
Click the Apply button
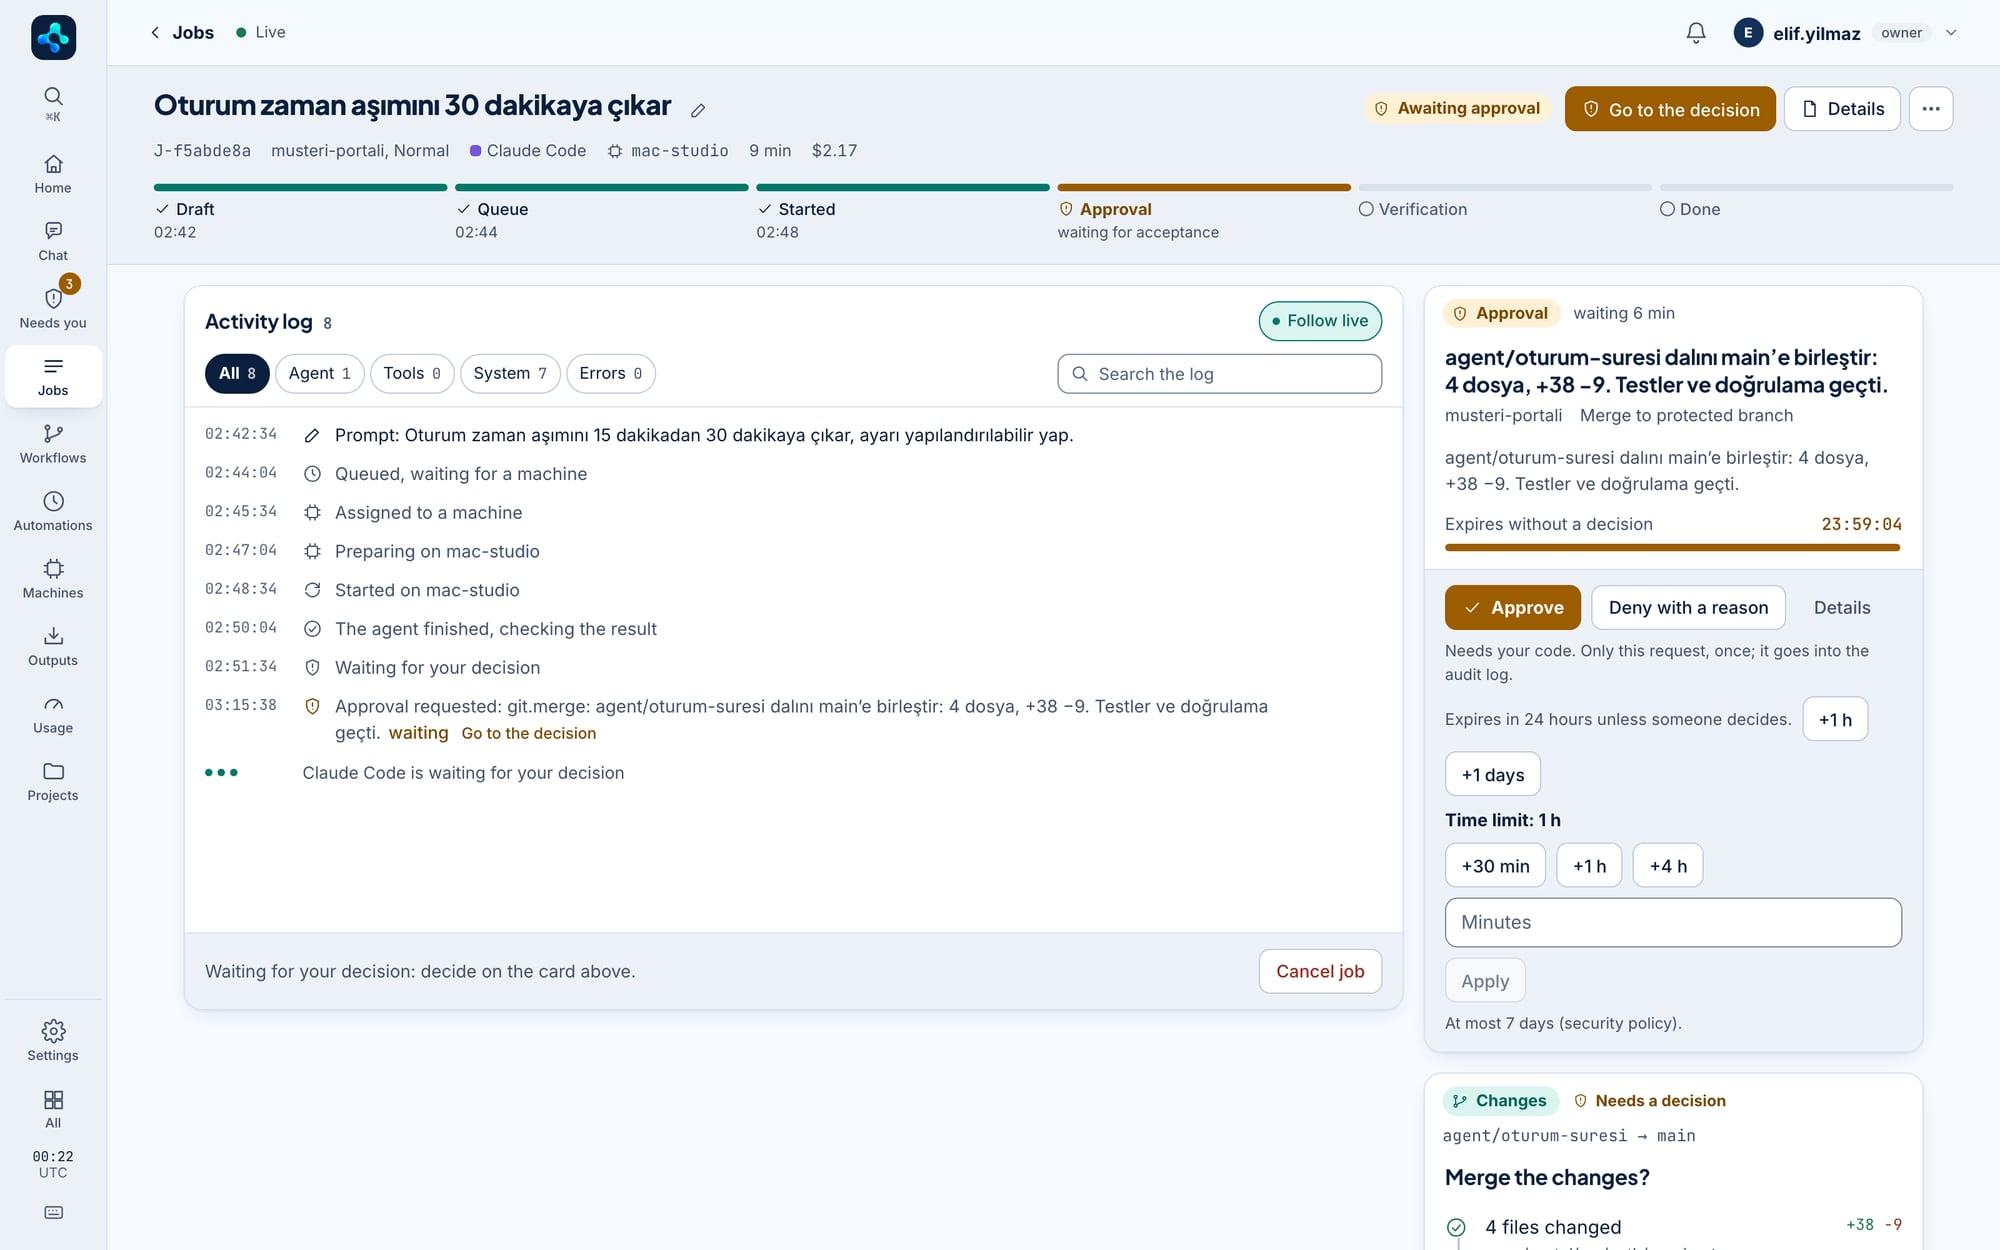[1485, 980]
